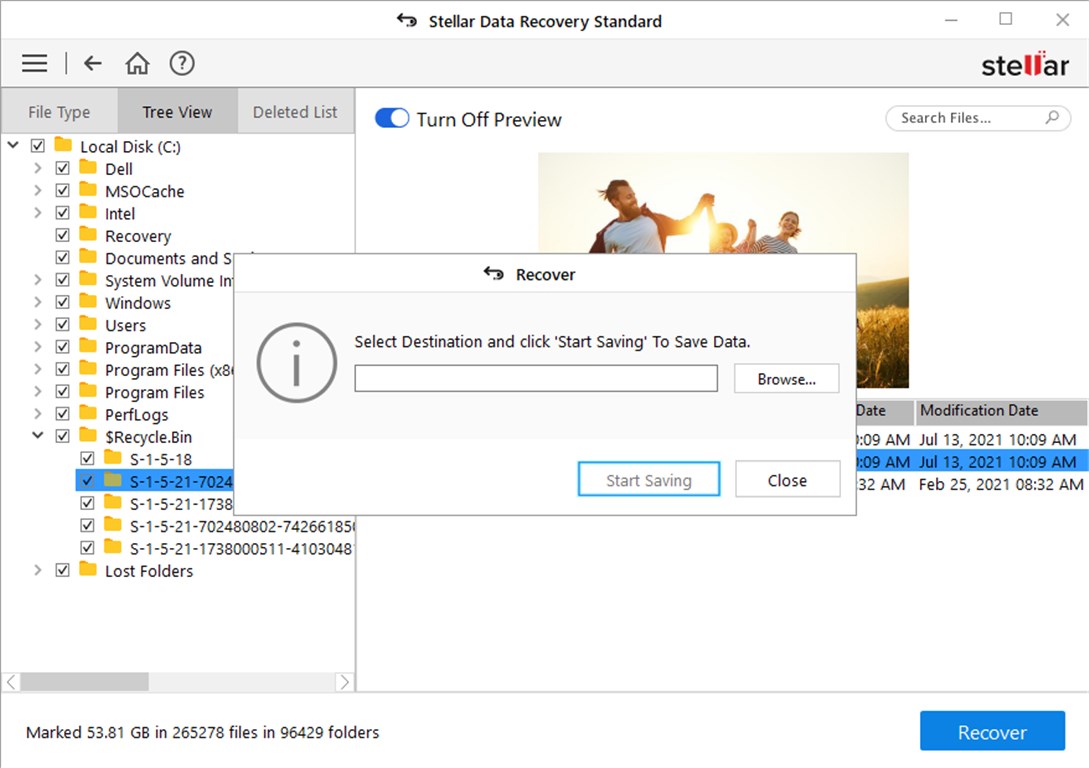1089x768 pixels.
Task: Click the ProgramData folder icon
Action: 88,345
